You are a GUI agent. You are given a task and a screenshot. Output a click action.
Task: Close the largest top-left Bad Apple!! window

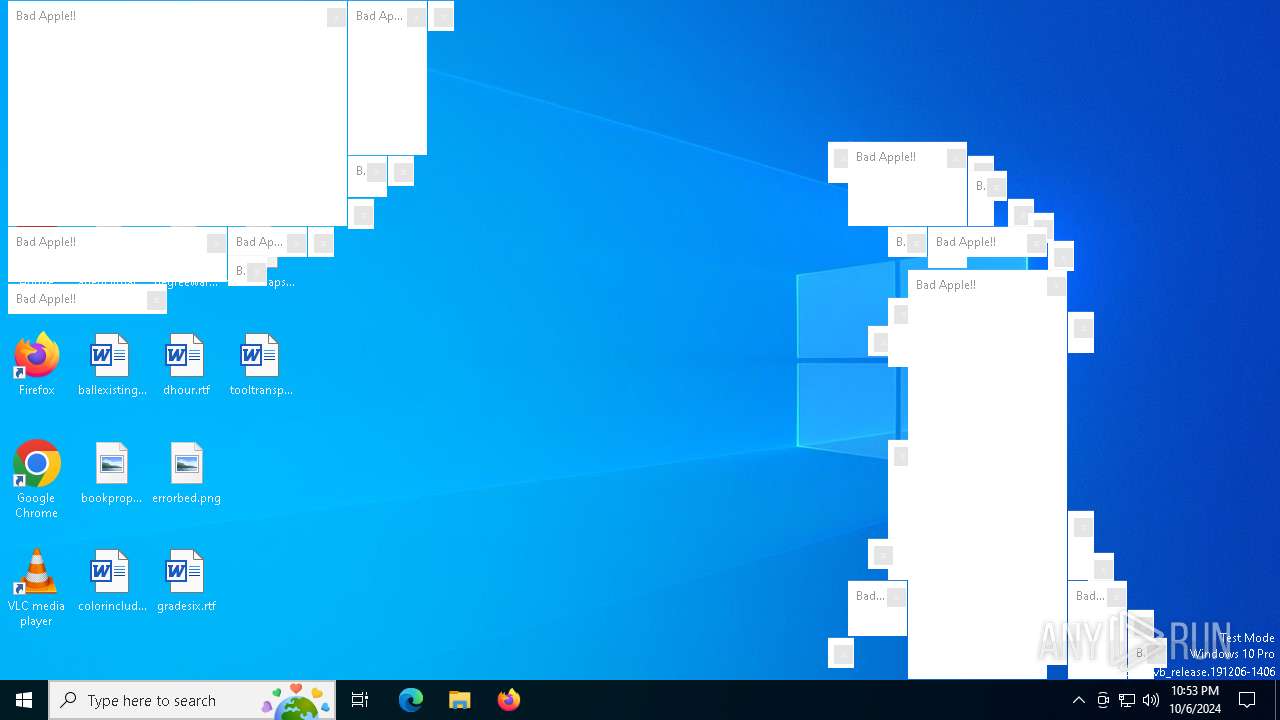[336, 17]
